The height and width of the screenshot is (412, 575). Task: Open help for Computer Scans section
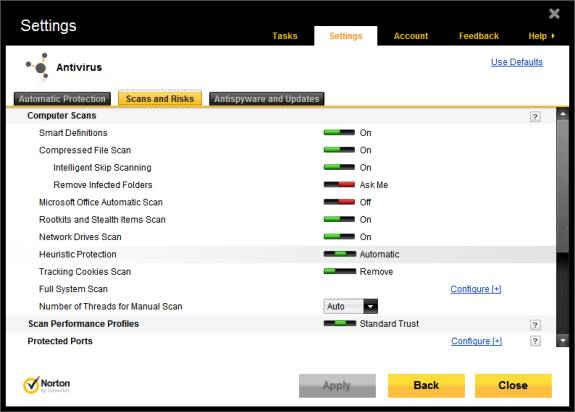535,117
